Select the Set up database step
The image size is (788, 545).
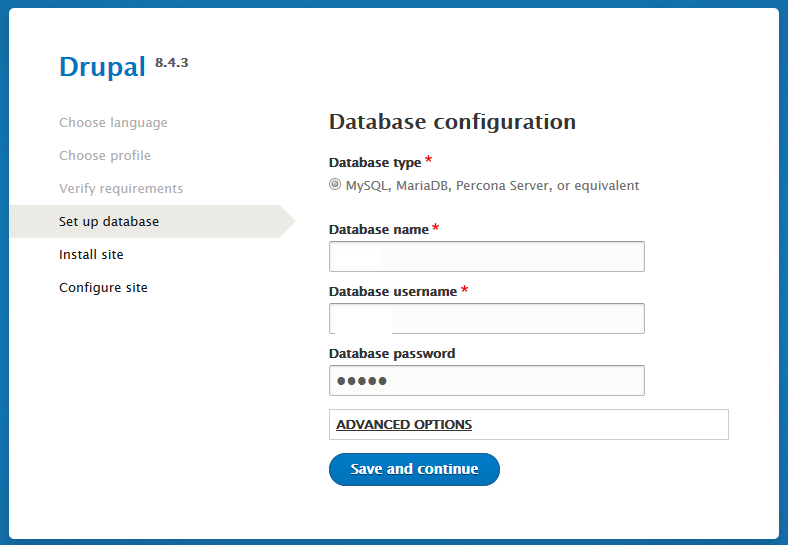click(x=109, y=221)
